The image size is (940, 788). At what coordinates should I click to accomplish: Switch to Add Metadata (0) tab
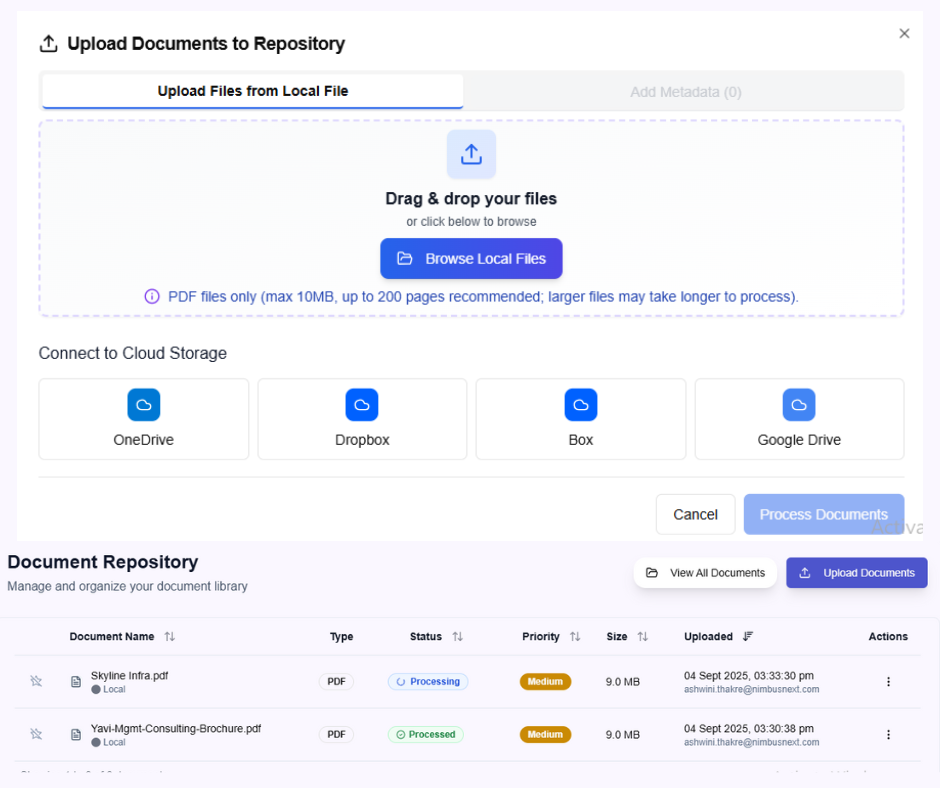pos(685,92)
